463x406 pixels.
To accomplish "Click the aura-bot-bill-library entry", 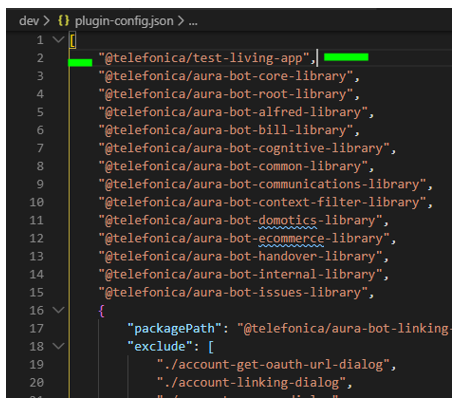I will [226, 130].
